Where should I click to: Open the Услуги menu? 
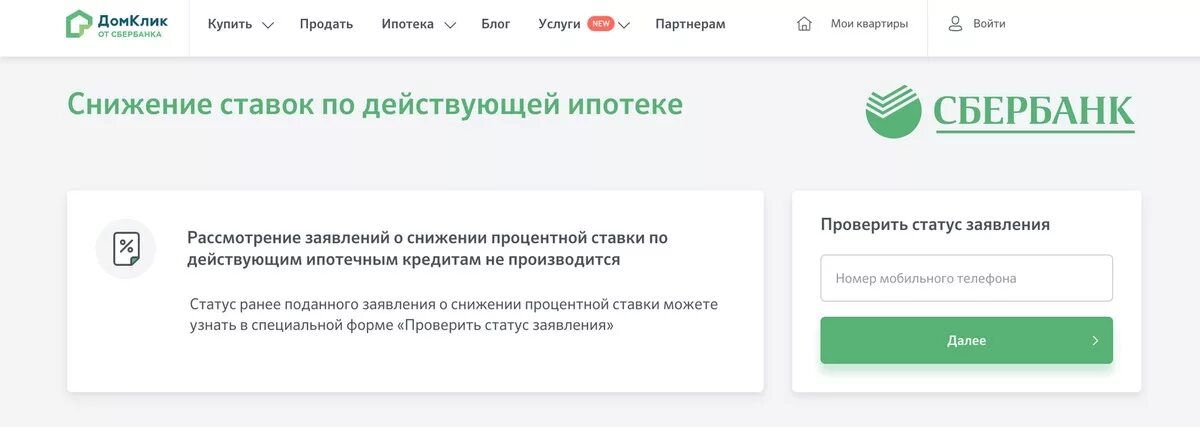[559, 24]
